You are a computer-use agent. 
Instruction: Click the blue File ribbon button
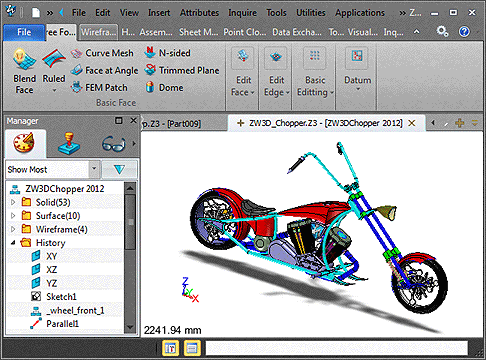tap(24, 32)
